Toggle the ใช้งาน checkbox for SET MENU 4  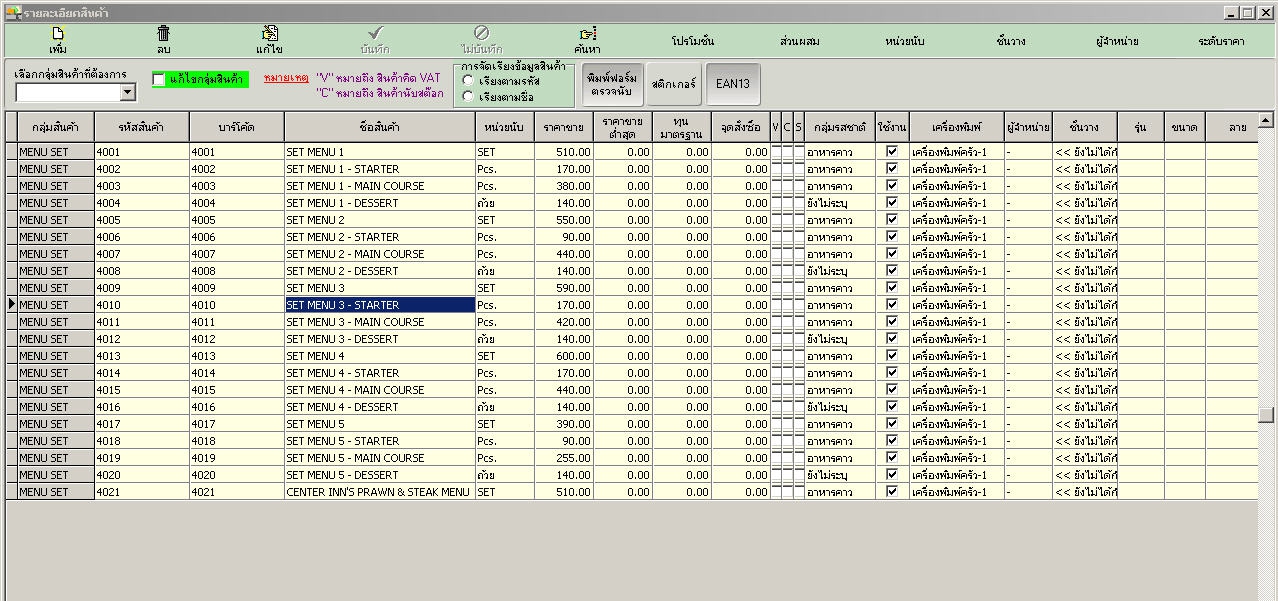[x=892, y=356]
